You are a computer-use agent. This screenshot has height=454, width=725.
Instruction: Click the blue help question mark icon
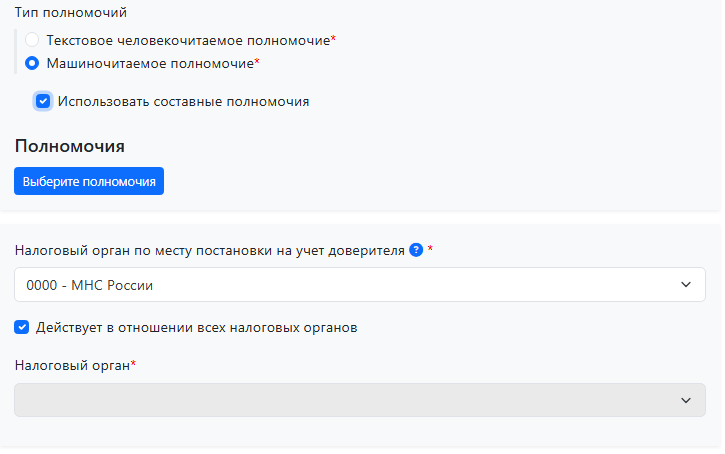pyautogui.click(x=416, y=250)
